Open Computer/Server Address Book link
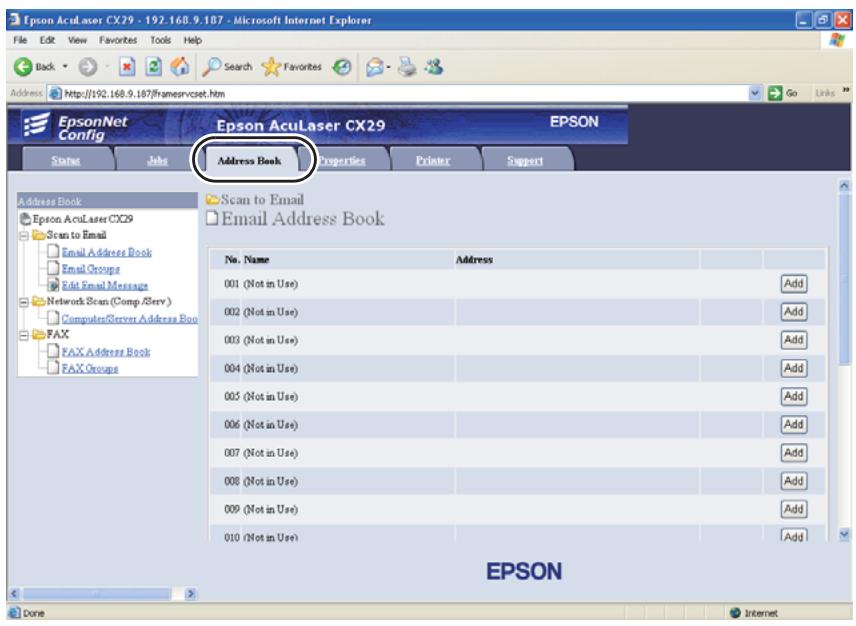The width and height of the screenshot is (856, 626). pos(129,319)
